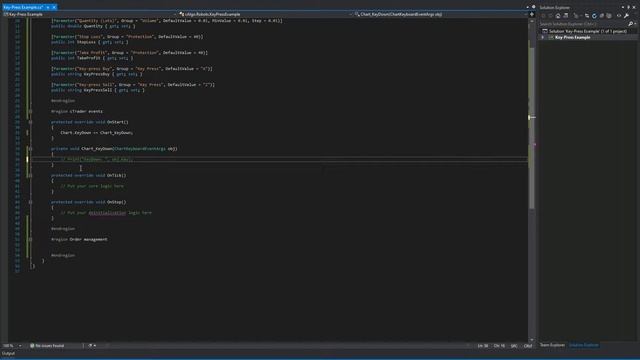Image resolution: width=640 pixels, height=360 pixels.
Task: Refresh the Solution Explorer
Action: (x=594, y=16)
